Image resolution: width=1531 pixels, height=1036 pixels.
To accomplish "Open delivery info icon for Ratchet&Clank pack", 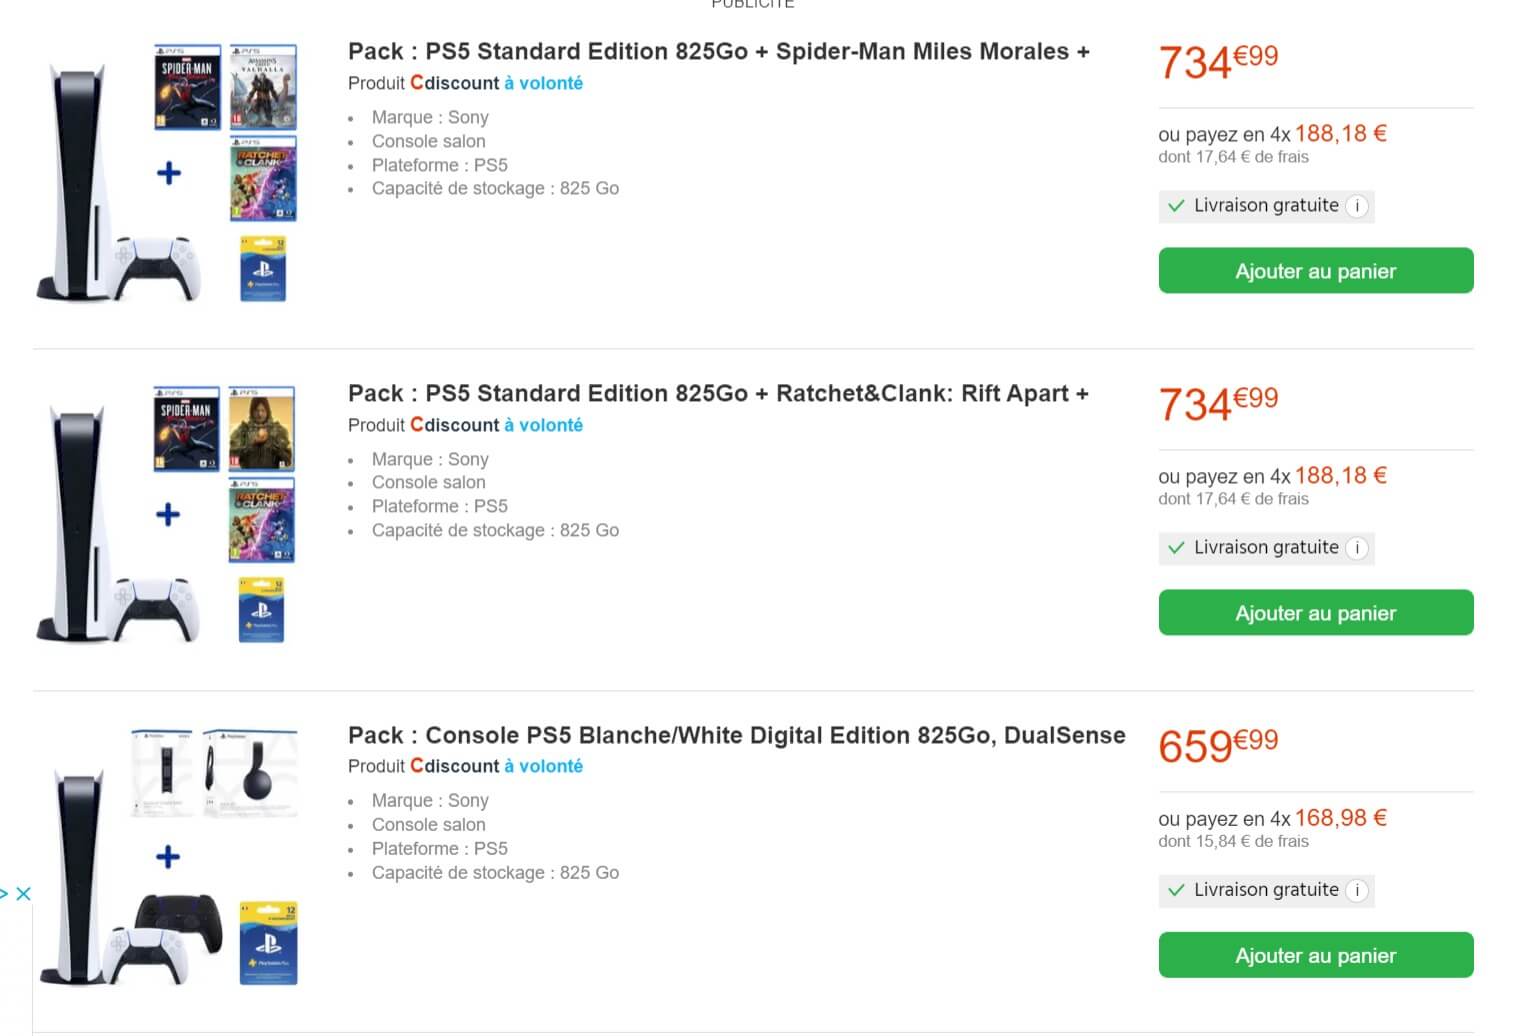I will pos(1357,549).
